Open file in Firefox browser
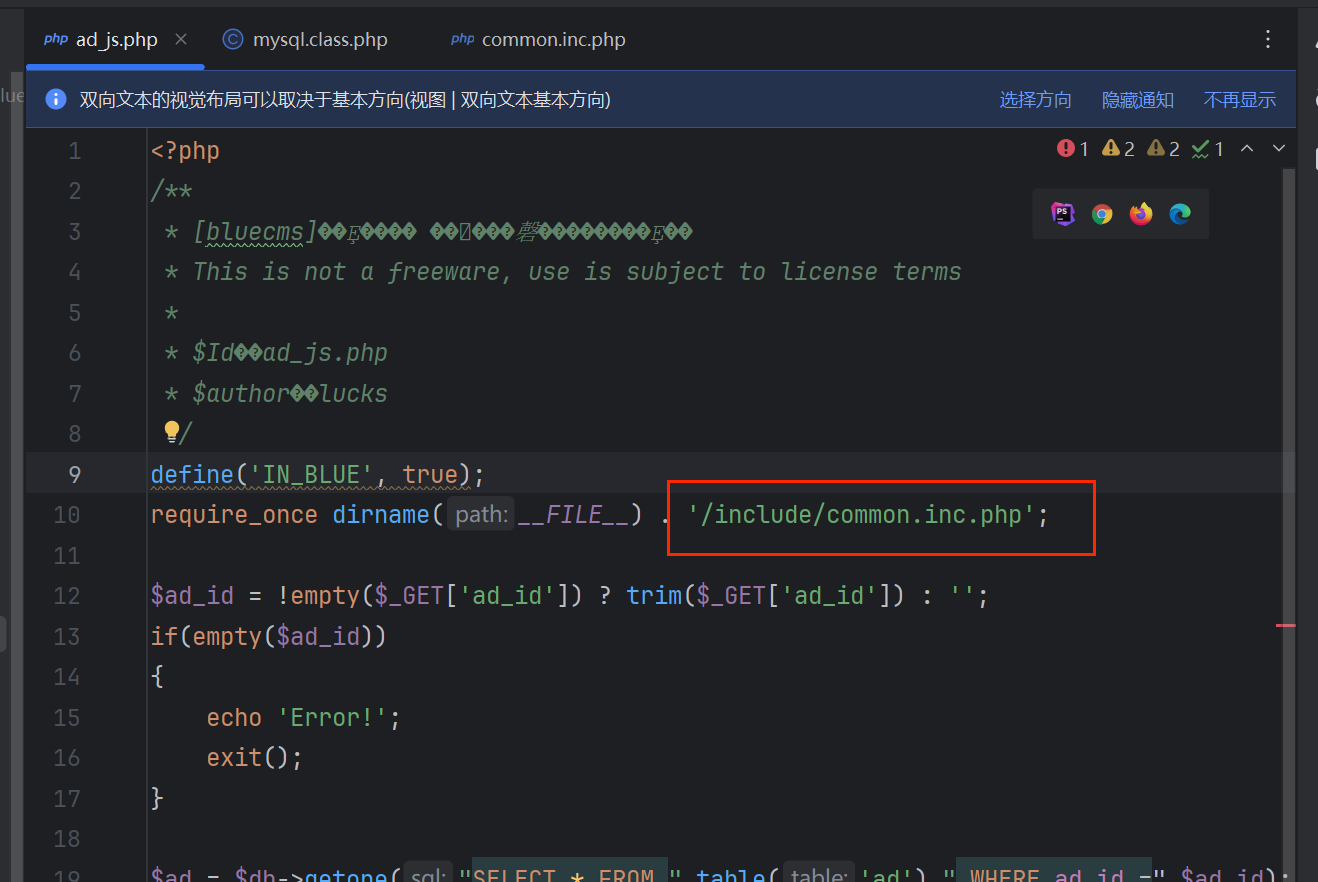 tap(1141, 214)
